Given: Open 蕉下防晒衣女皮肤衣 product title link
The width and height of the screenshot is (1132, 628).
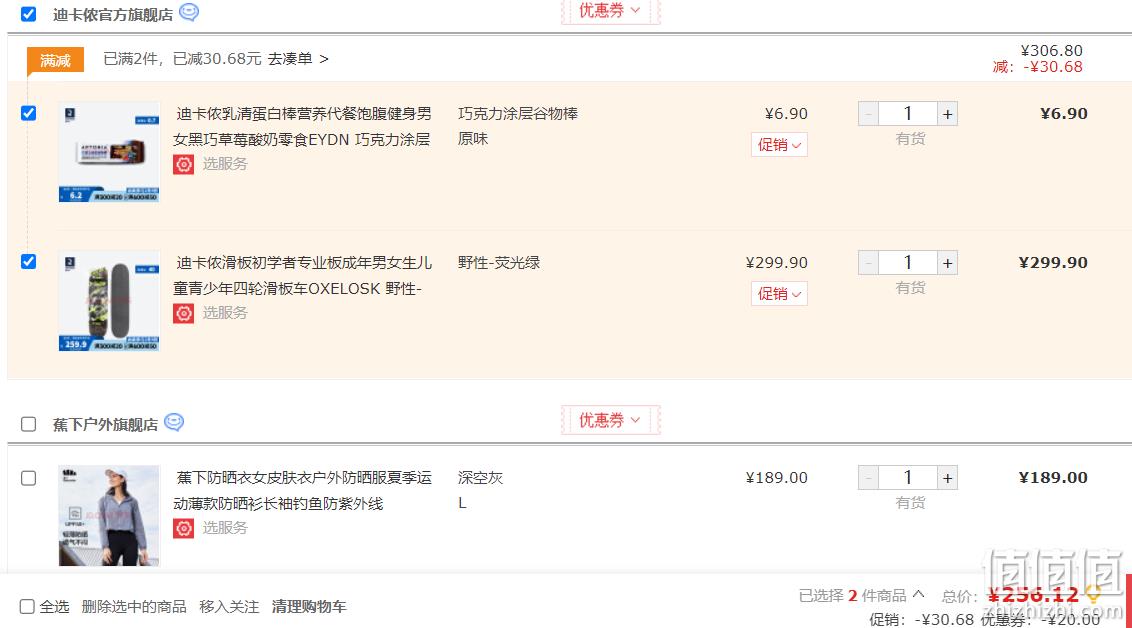Looking at the screenshot, I should coord(302,491).
